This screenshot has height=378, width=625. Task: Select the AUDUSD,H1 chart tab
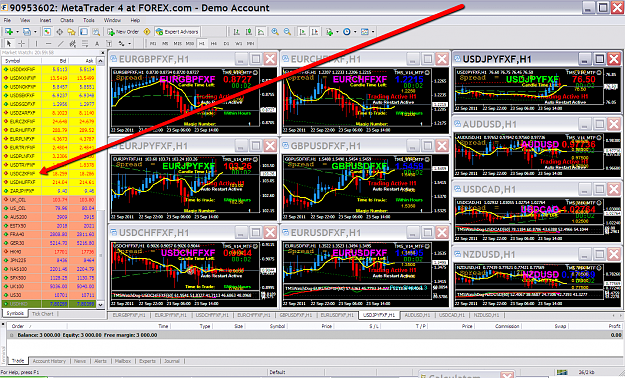point(418,315)
